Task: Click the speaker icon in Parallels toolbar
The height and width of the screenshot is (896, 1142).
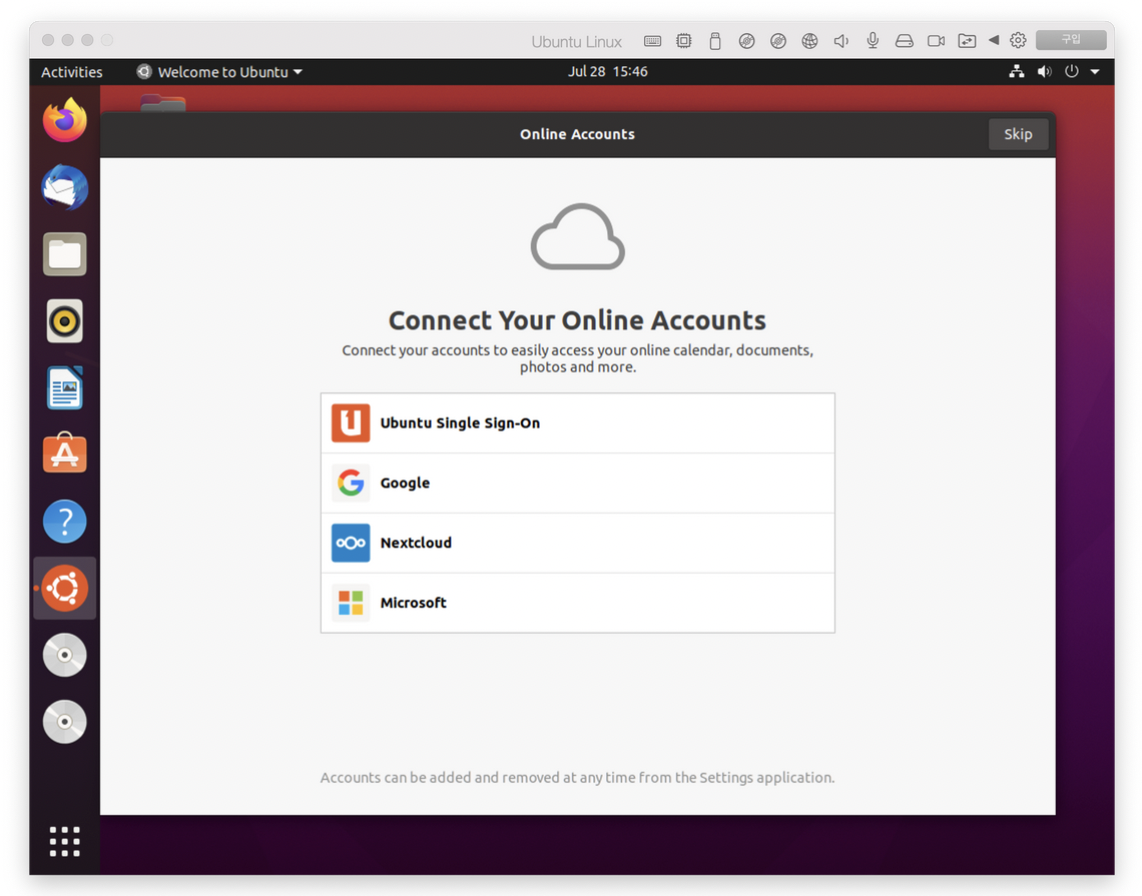Action: [x=841, y=41]
